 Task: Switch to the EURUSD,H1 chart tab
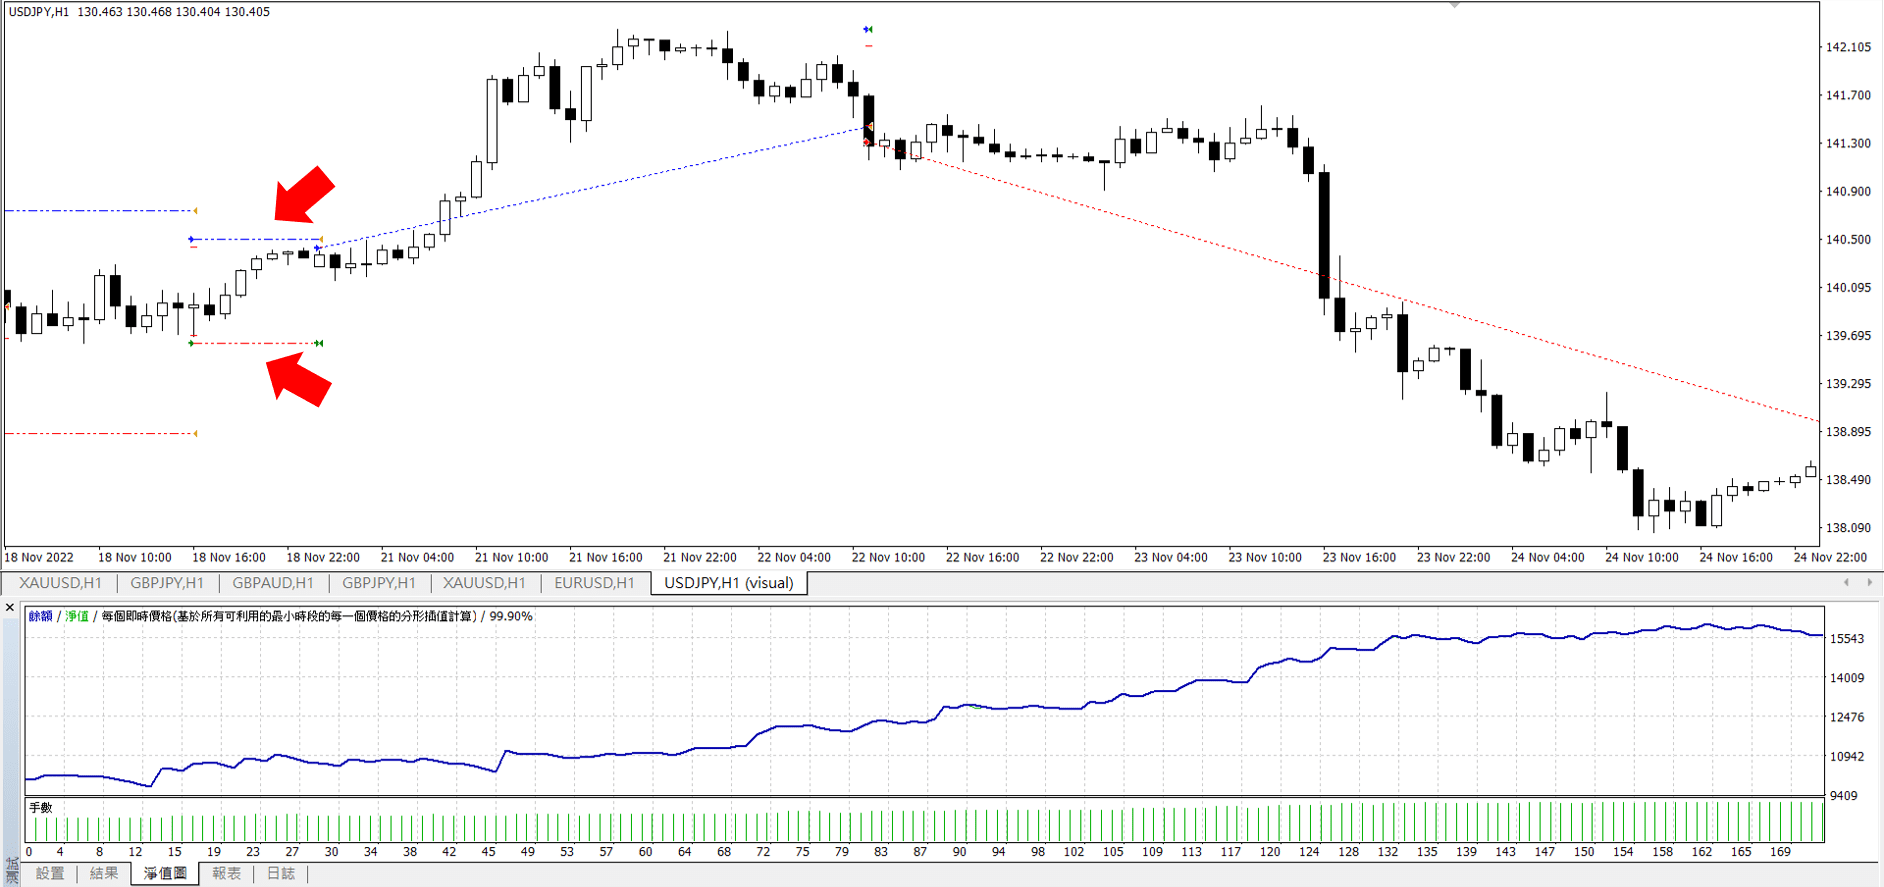point(594,583)
